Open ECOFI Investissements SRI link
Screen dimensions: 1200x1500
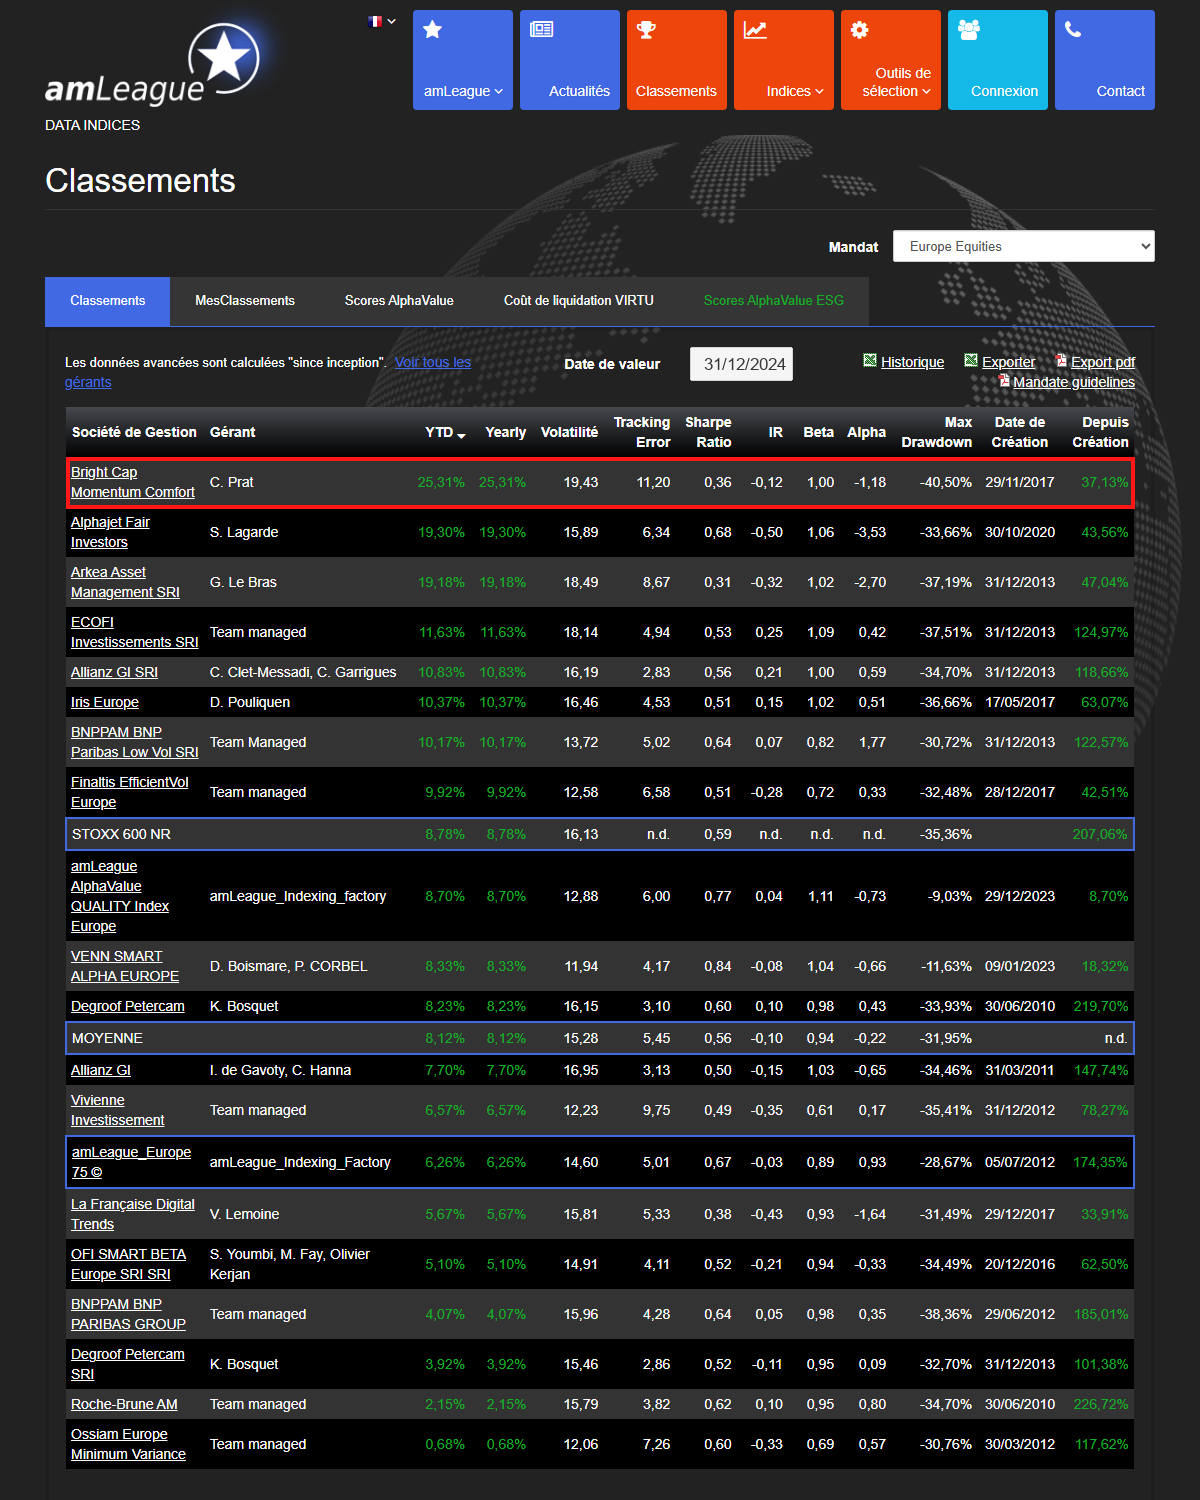tap(135, 632)
